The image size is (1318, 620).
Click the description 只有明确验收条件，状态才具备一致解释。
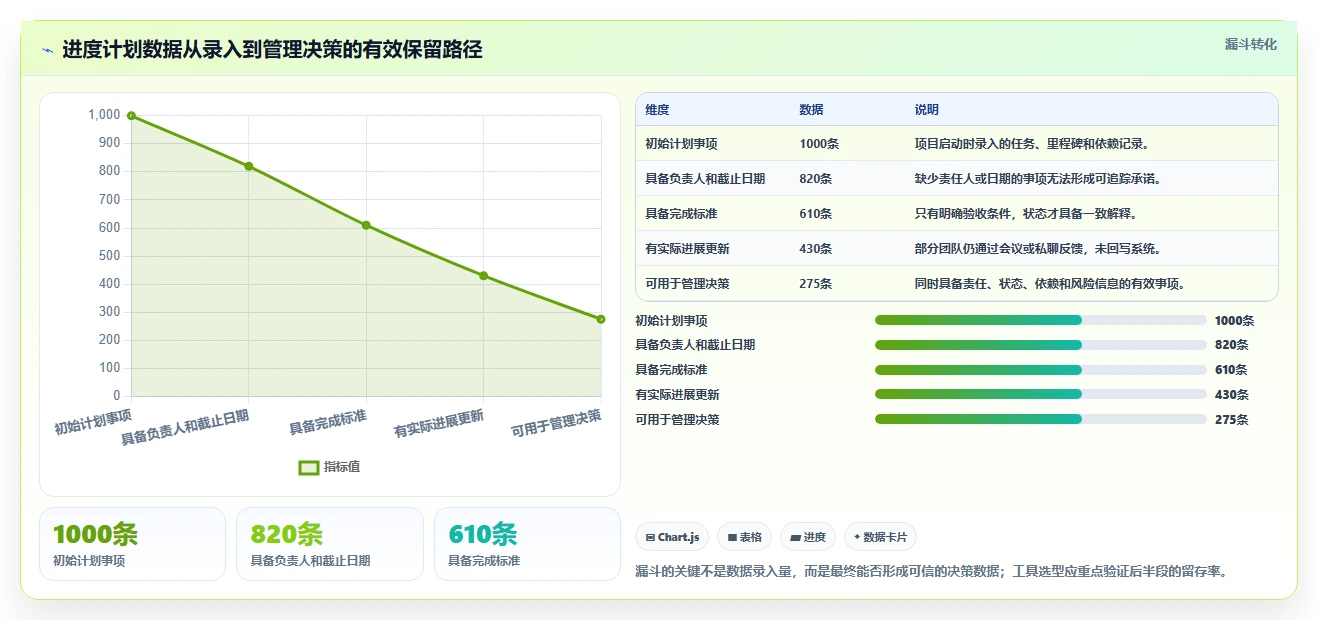(x=1028, y=214)
